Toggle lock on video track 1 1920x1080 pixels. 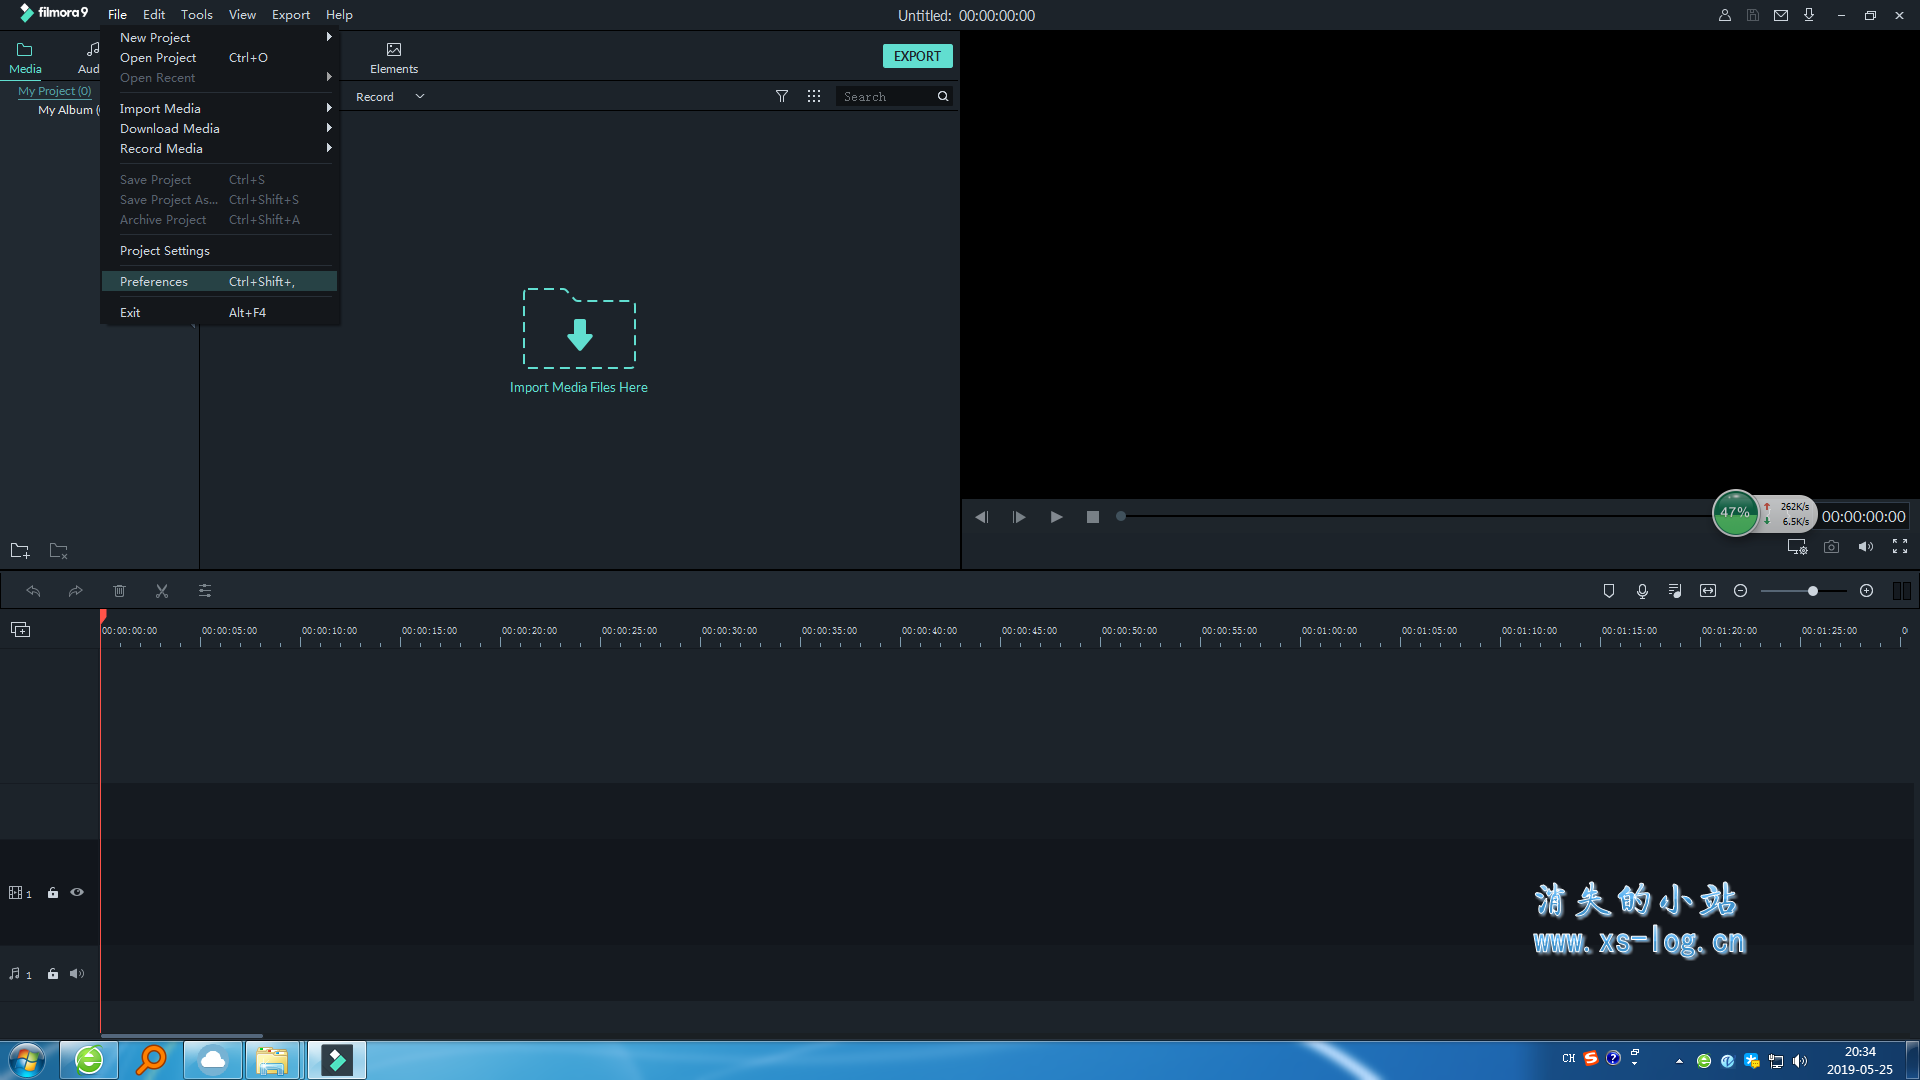coord(53,893)
